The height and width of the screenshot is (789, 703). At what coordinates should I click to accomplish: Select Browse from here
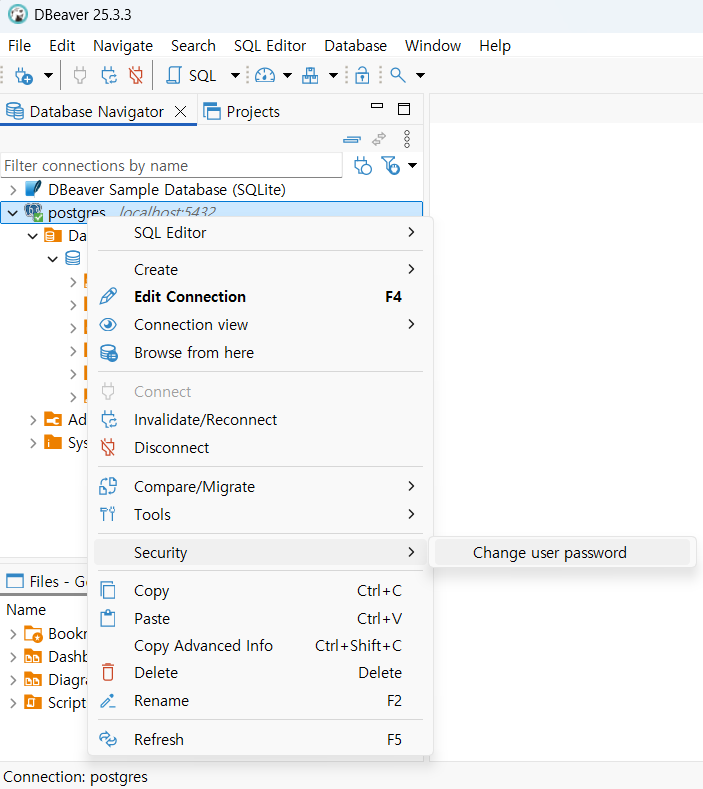(260, 353)
